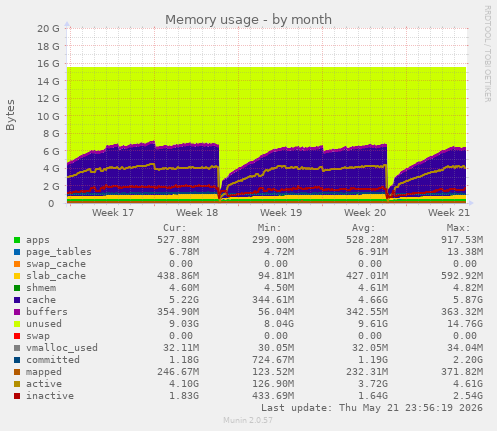Click cache max value 5.87G

click(468, 300)
